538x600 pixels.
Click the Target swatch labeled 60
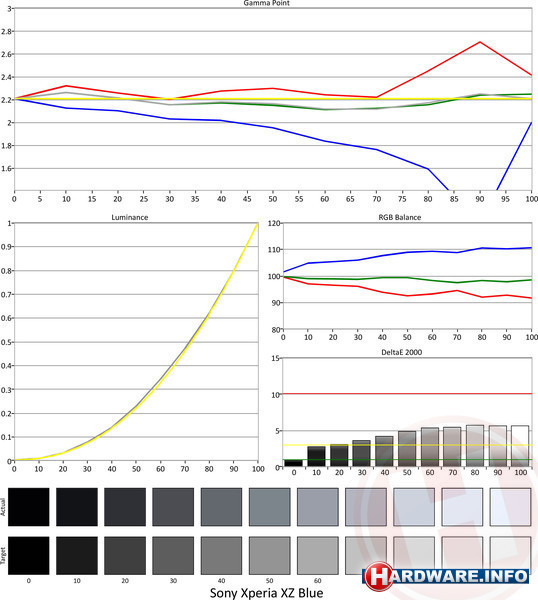pyautogui.click(x=318, y=555)
